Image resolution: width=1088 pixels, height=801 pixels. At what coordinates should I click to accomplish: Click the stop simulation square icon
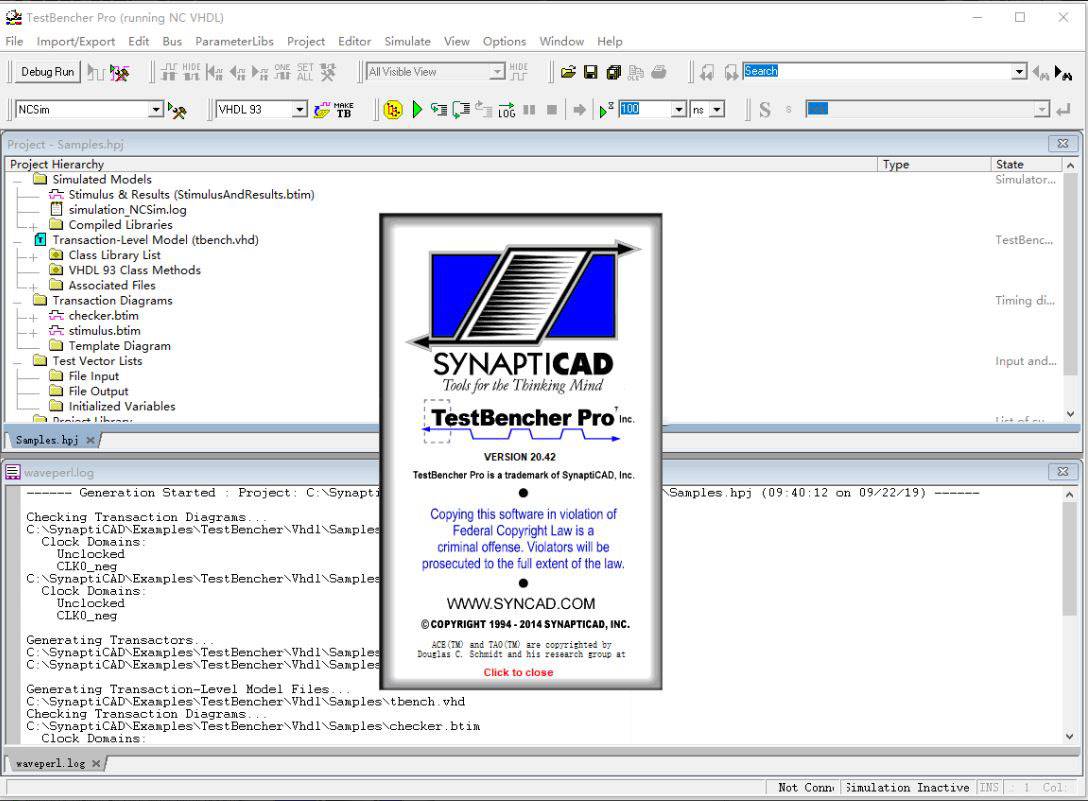coord(552,110)
